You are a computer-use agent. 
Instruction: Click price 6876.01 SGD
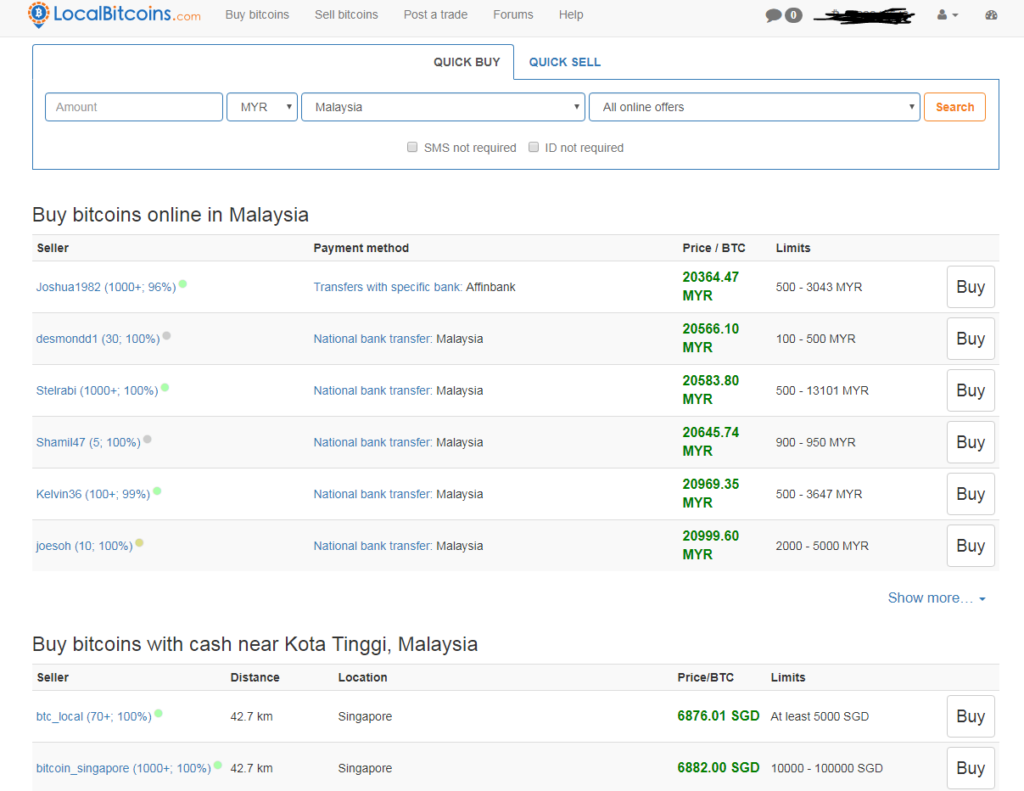coord(718,716)
